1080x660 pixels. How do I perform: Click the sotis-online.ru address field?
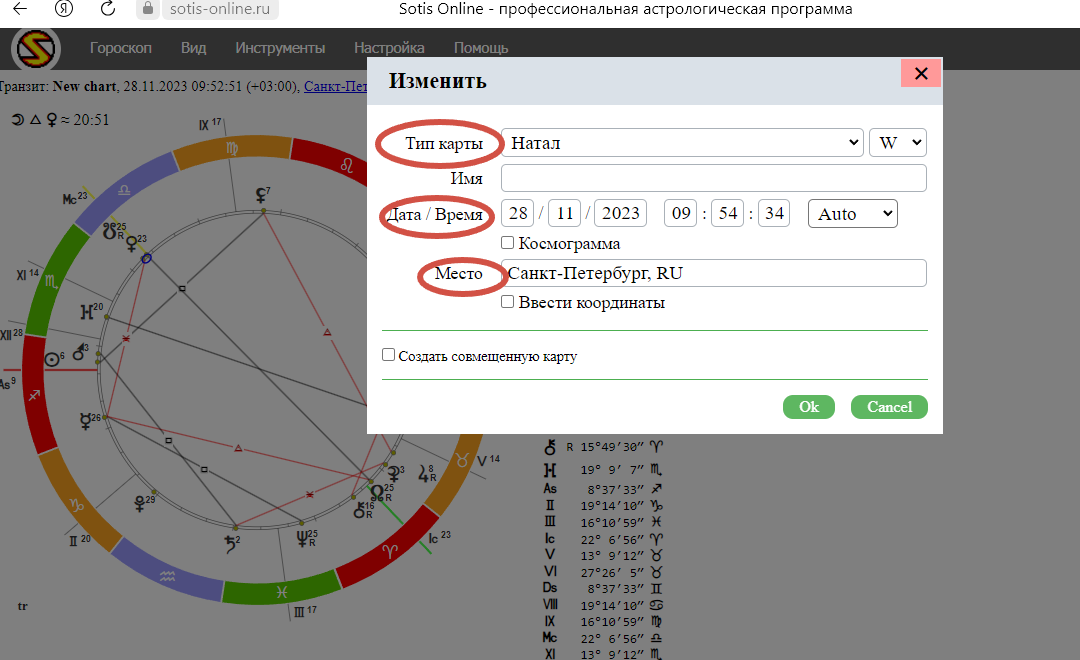pos(220,9)
